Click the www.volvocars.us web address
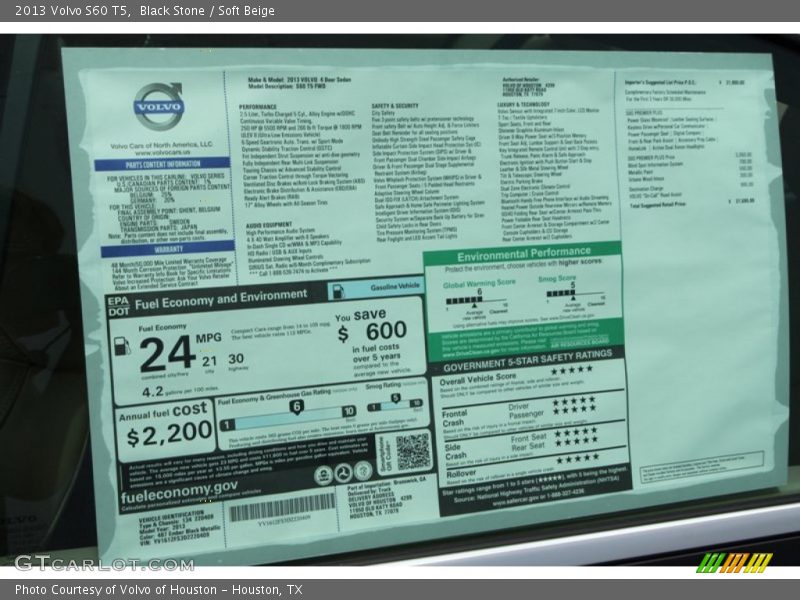The width and height of the screenshot is (800, 600). click(162, 152)
